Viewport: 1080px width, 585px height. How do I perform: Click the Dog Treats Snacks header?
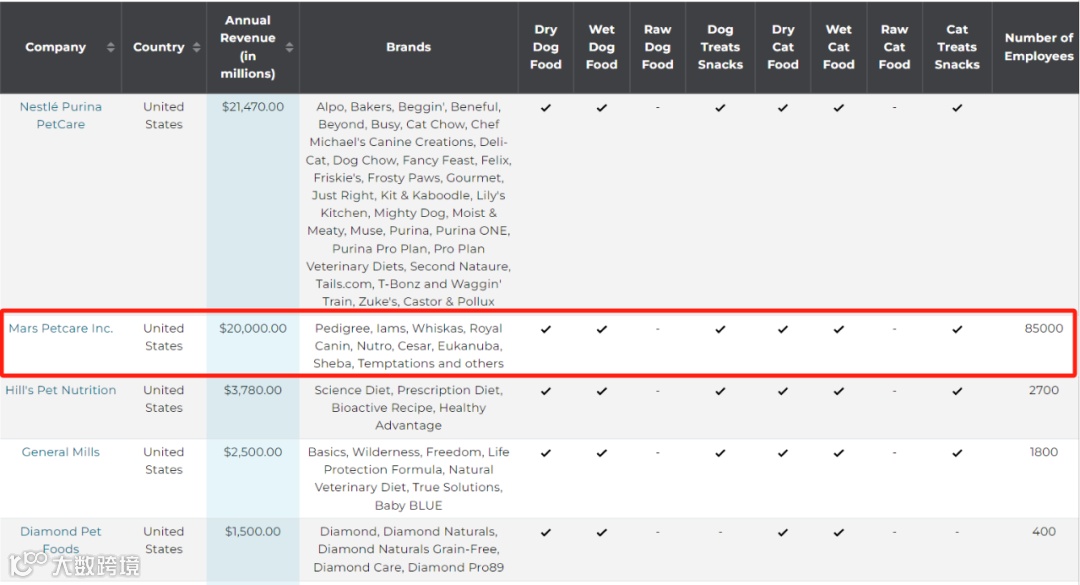[720, 47]
